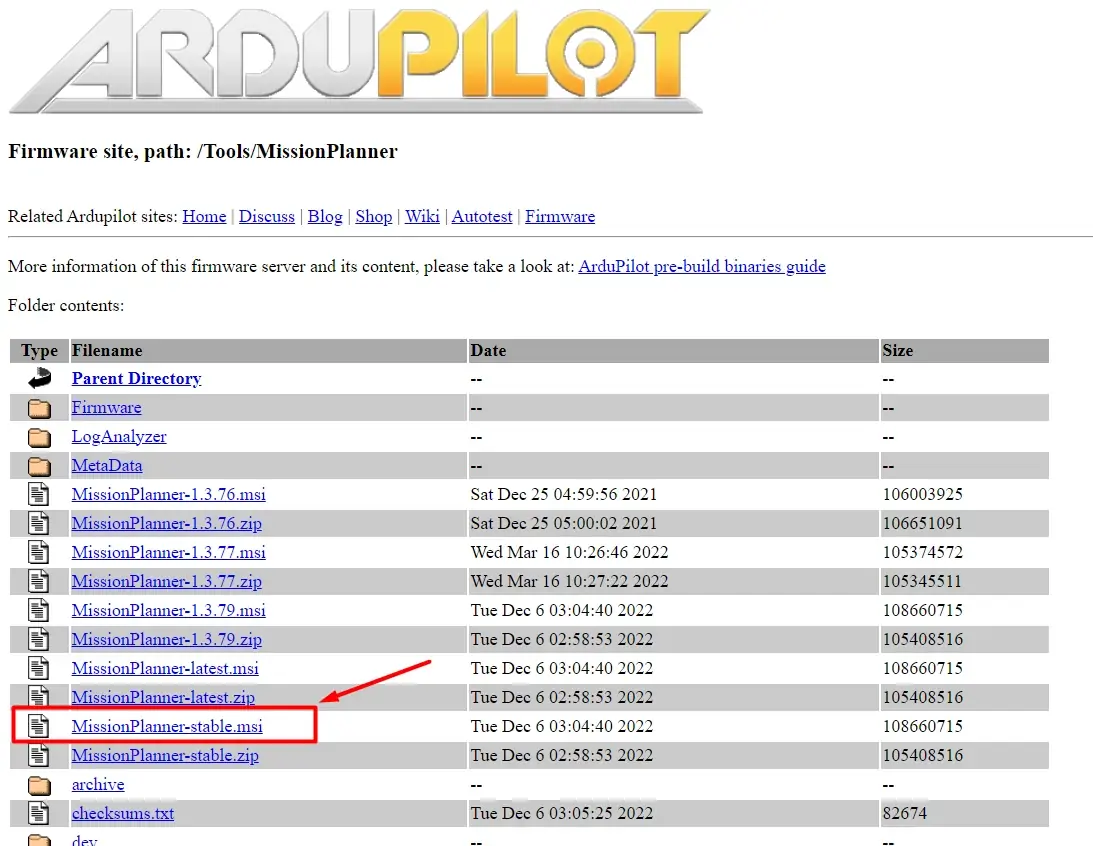Viewport: 1093px width, 846px height.
Task: Click the size value 106003925
Action: click(923, 495)
